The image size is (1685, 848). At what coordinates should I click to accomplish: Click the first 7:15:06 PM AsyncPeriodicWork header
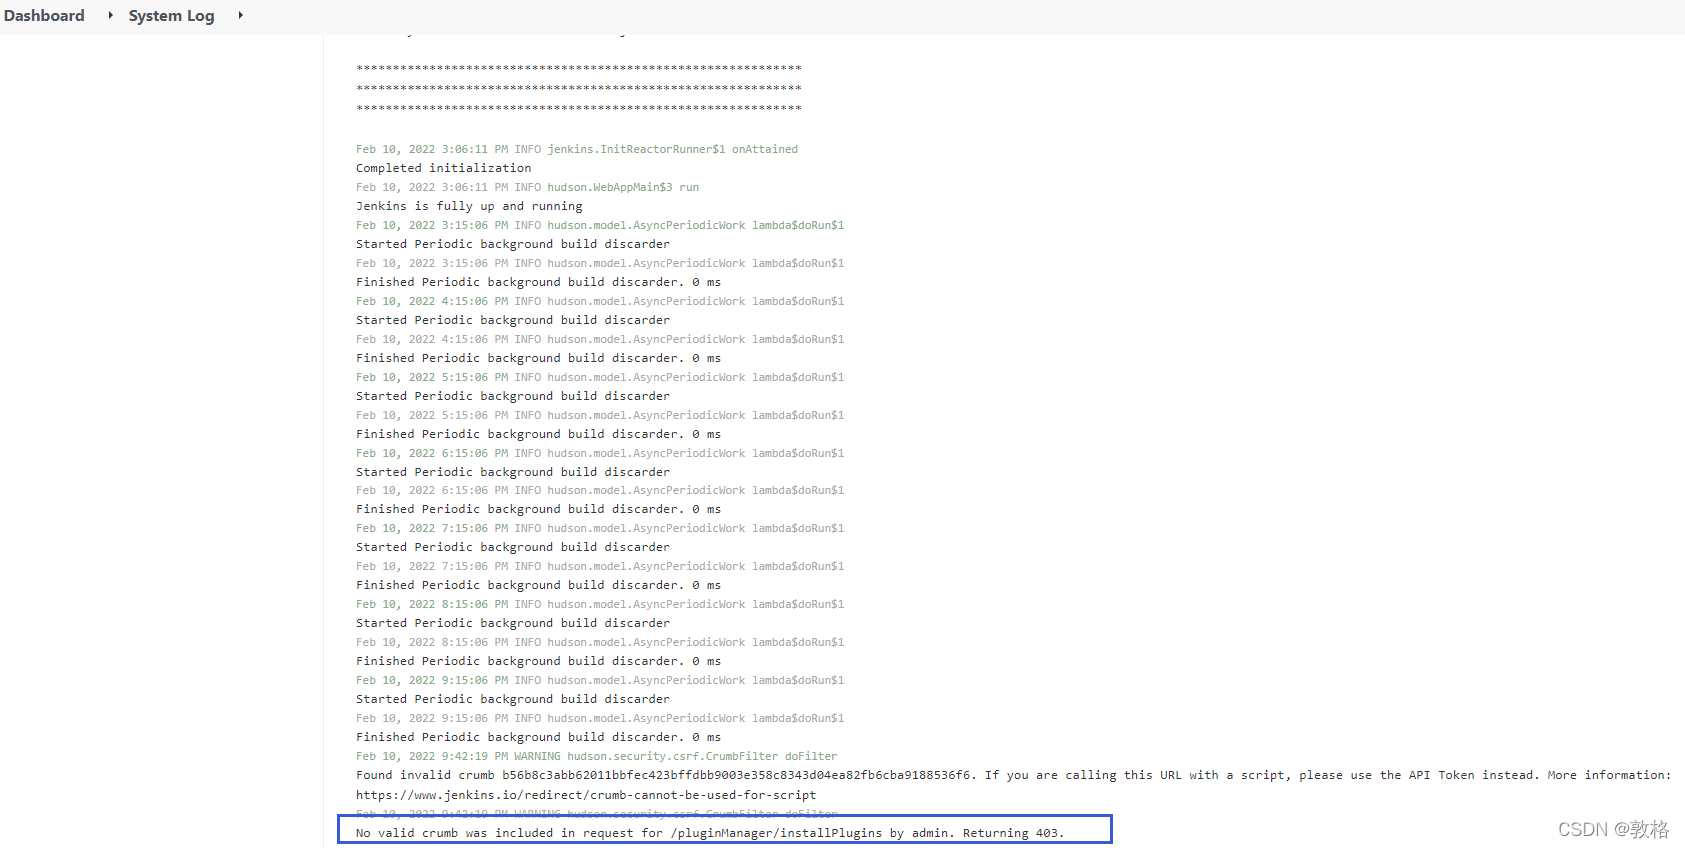[x=600, y=528]
